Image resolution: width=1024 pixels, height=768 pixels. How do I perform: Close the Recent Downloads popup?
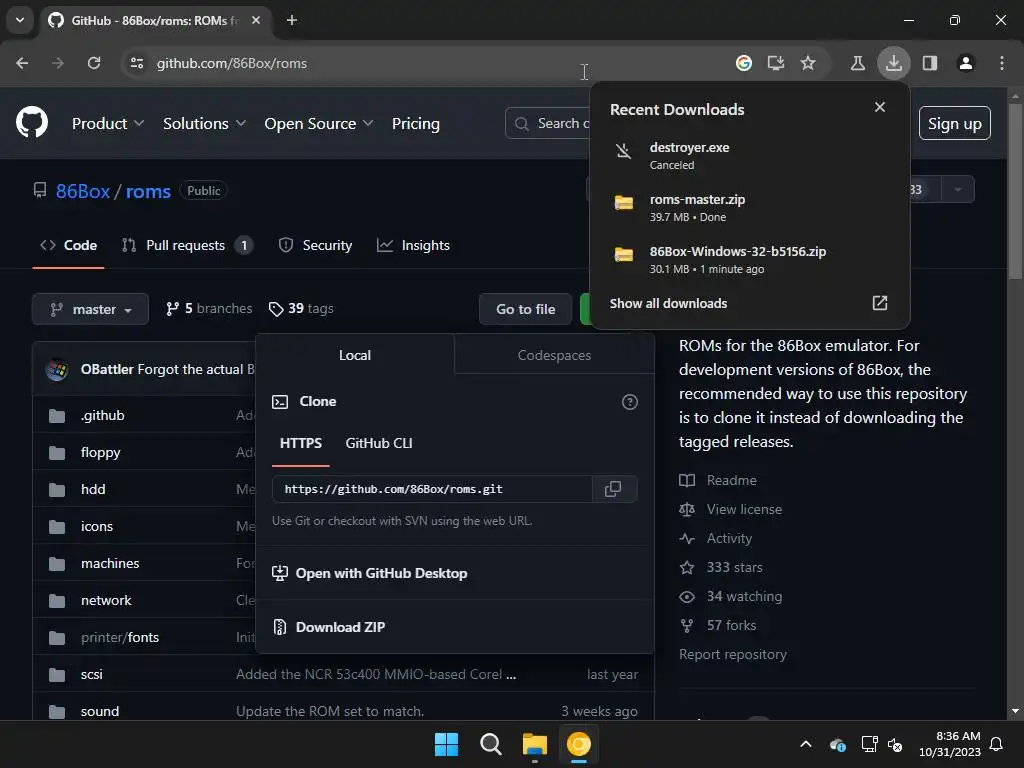880,107
